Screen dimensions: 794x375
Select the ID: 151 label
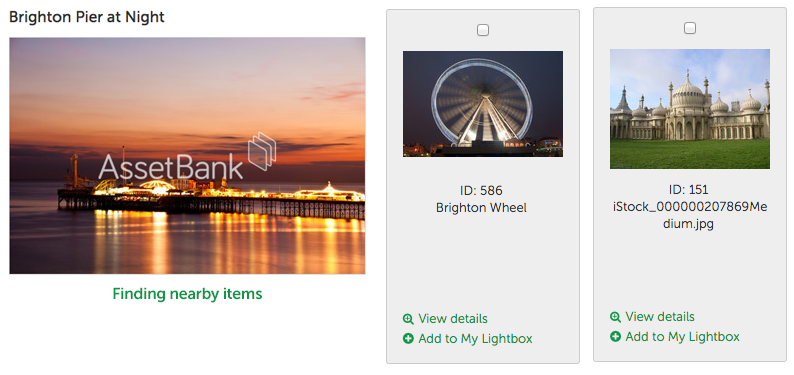[x=688, y=190]
